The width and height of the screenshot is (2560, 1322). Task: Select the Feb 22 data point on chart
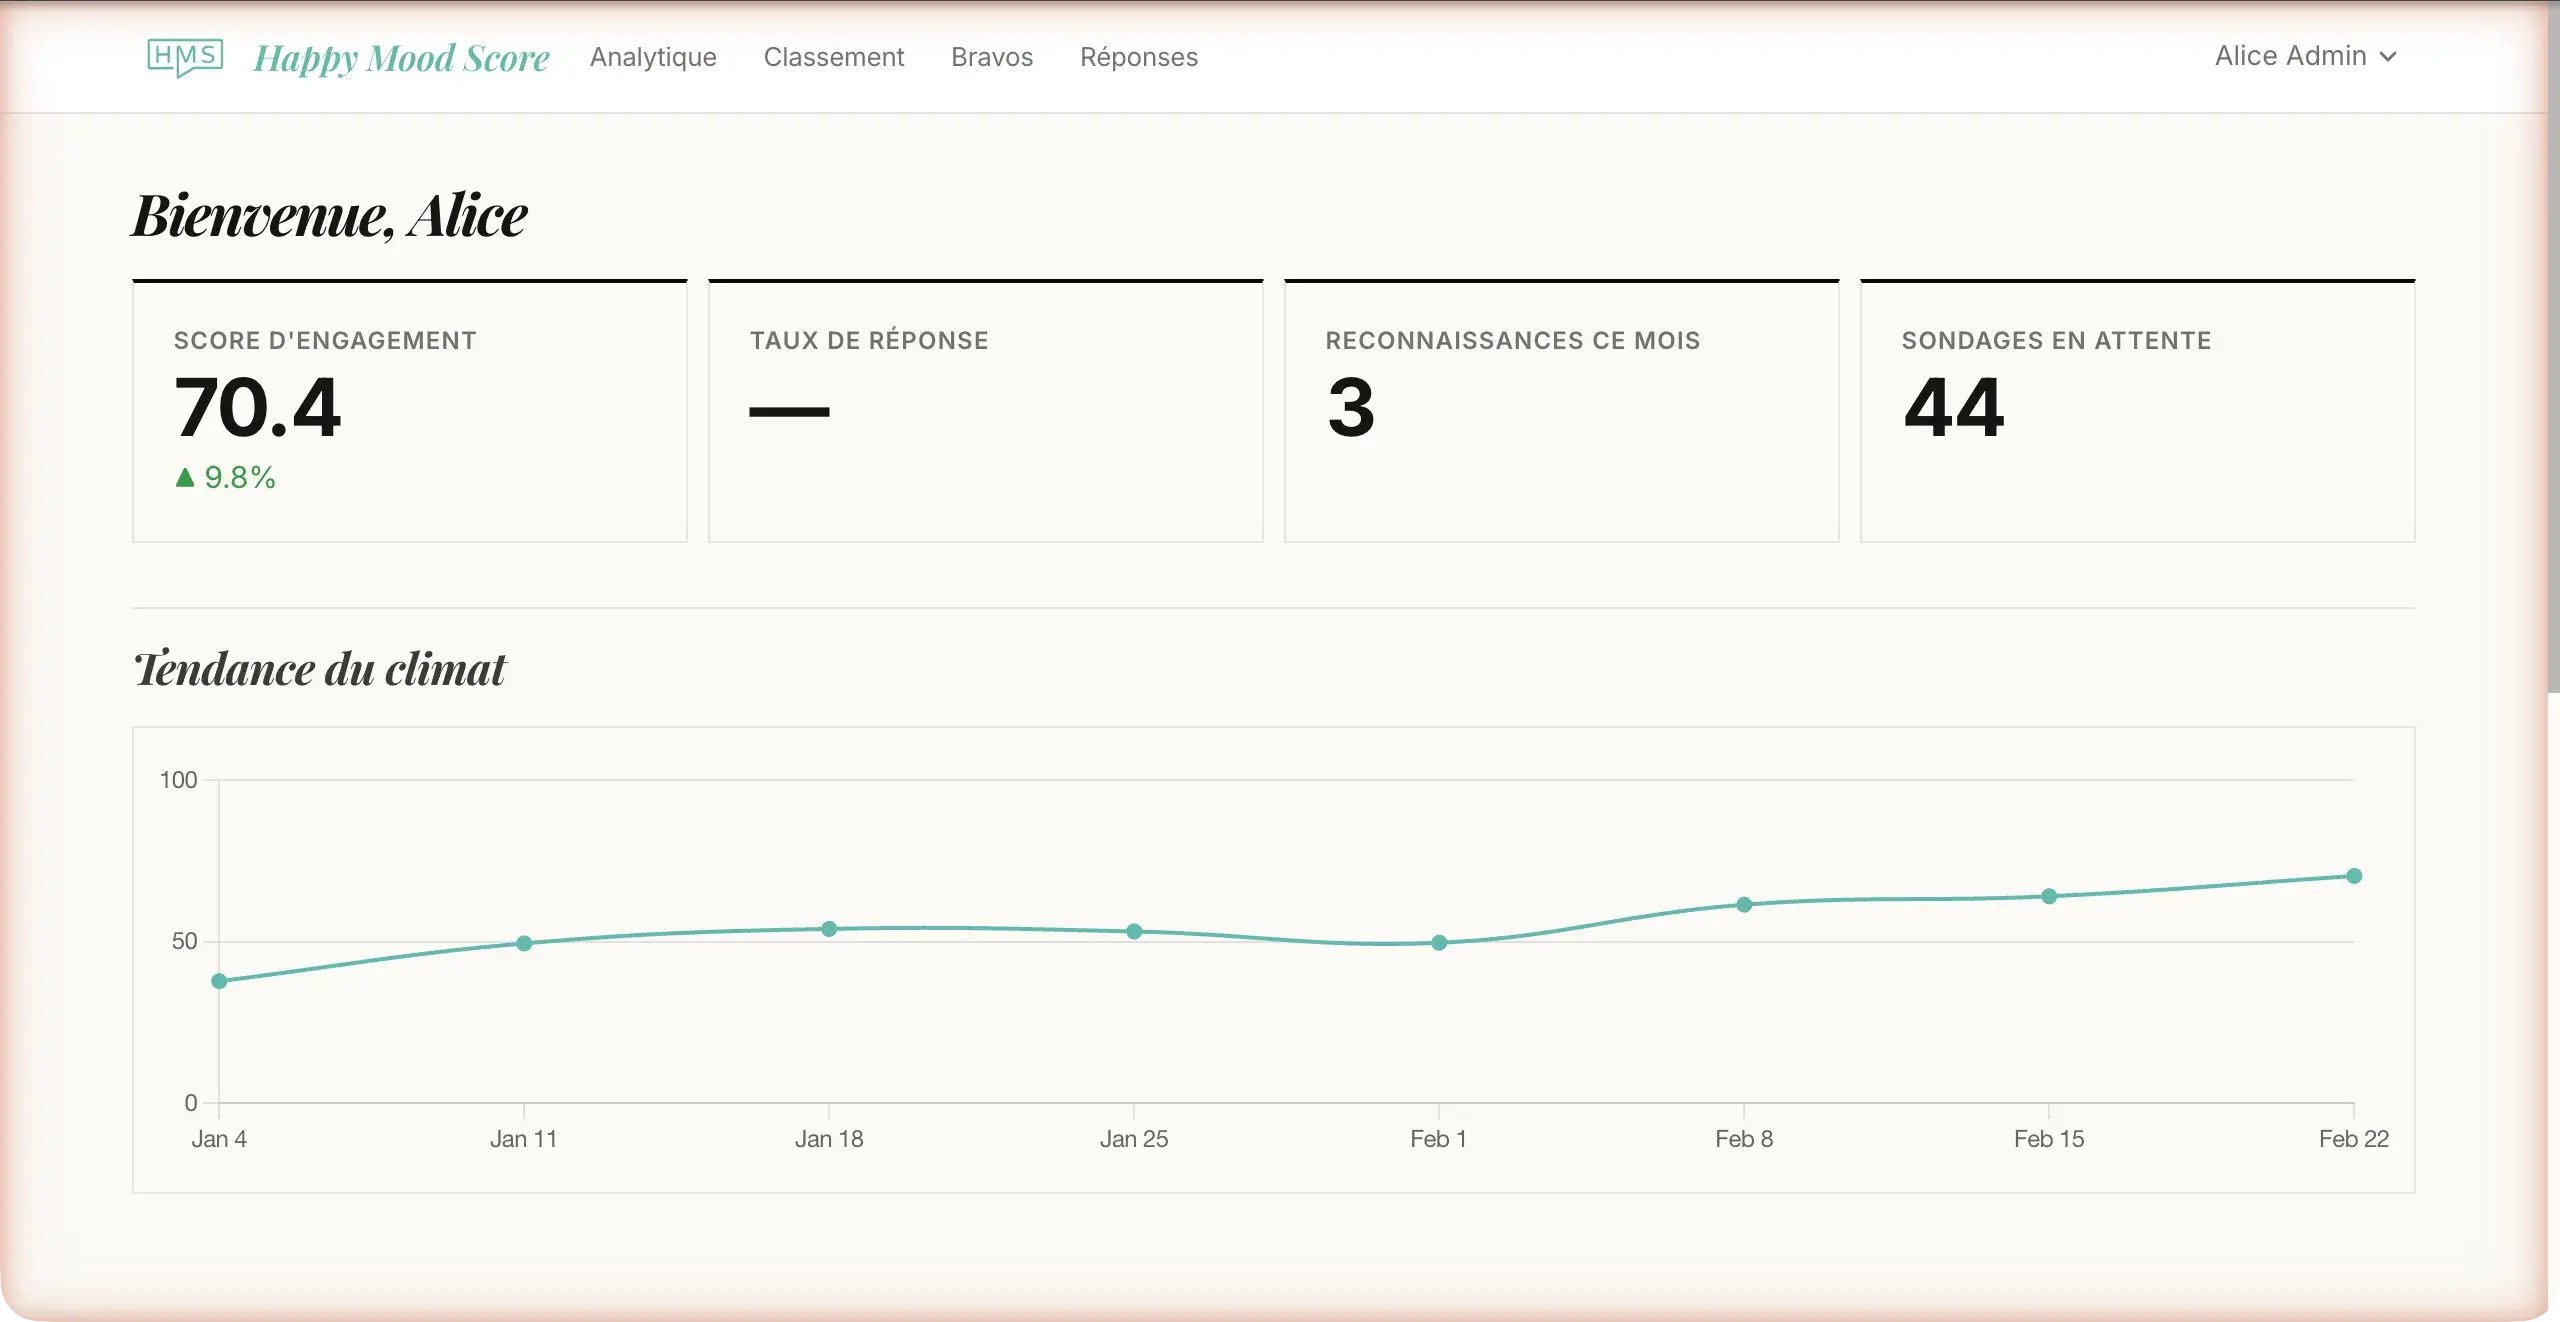tap(2355, 877)
